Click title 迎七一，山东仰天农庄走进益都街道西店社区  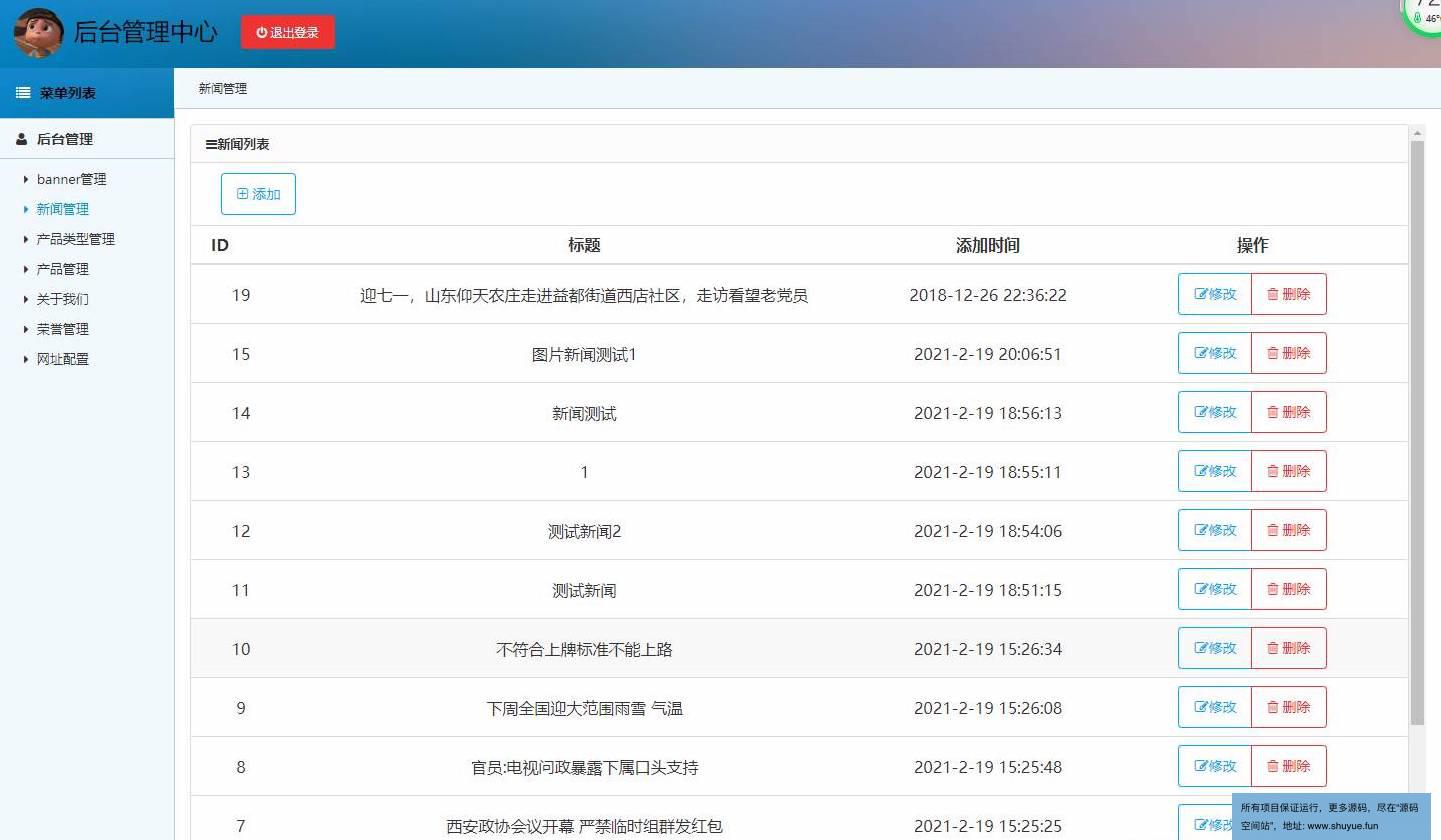click(584, 295)
